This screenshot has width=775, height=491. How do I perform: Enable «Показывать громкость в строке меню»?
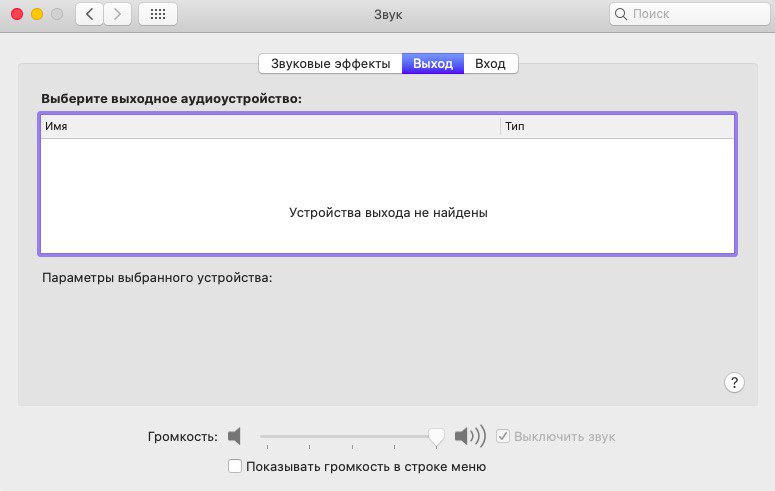[235, 466]
